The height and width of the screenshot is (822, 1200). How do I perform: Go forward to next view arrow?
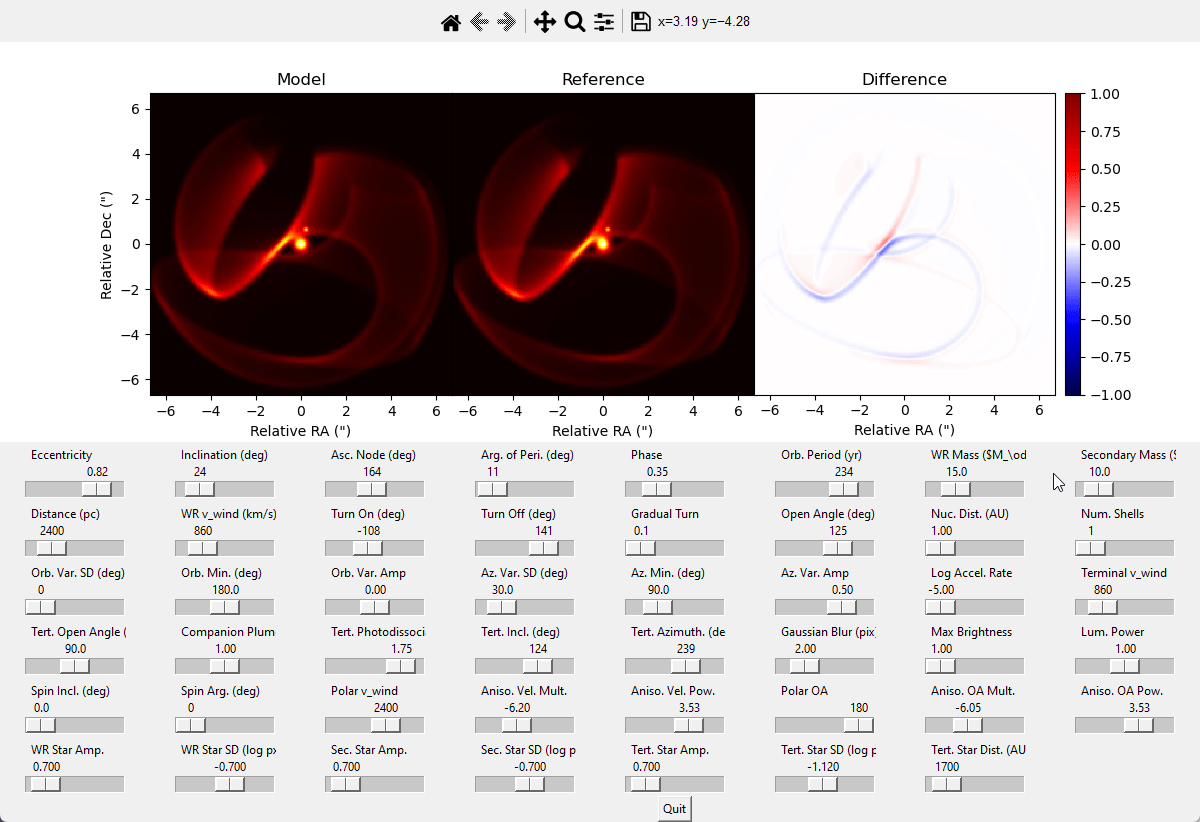[507, 21]
